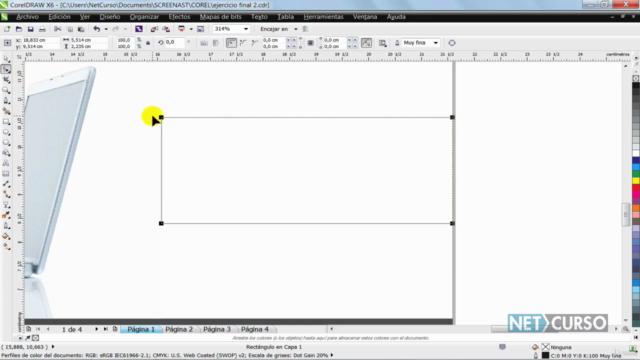Switch to the Página 2 tab
Viewport: 640px width, 360px height.
(179, 329)
